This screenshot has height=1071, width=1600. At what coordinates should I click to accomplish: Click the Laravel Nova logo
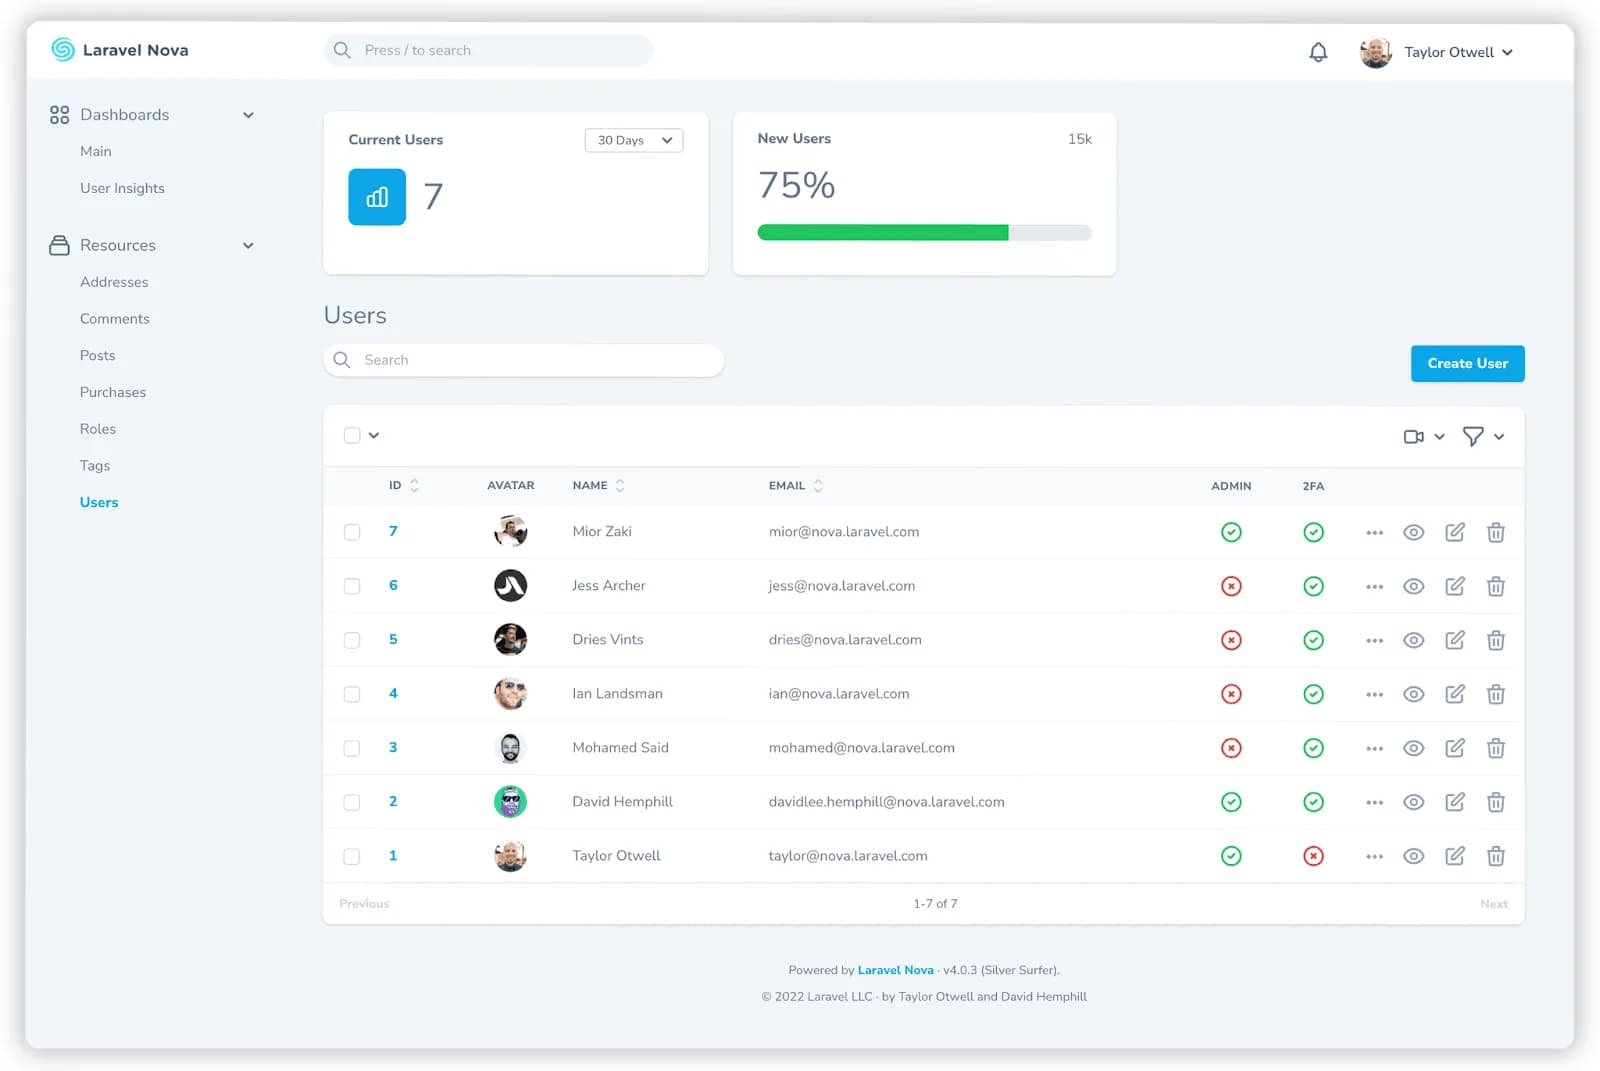[120, 50]
